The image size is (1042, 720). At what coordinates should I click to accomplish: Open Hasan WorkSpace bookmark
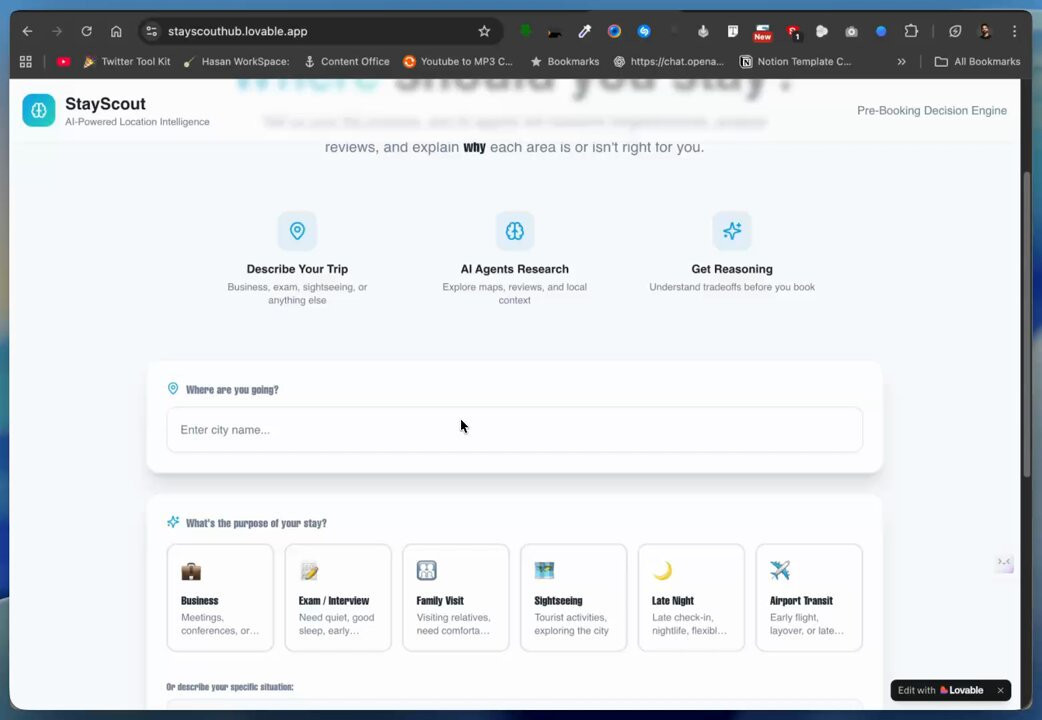pyautogui.click(x=237, y=62)
